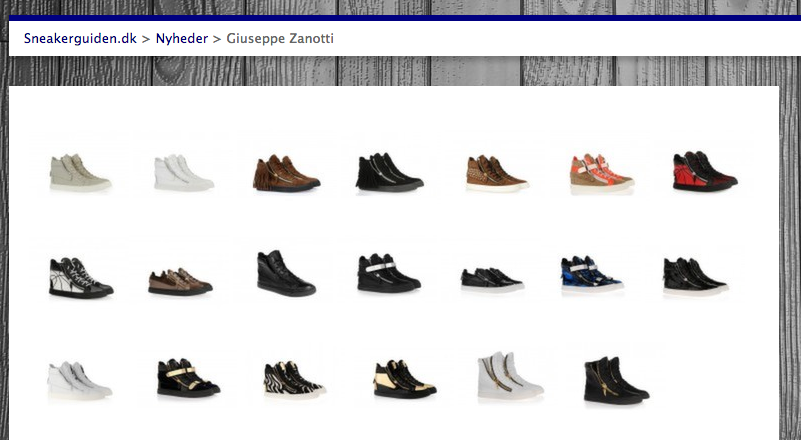This screenshot has height=440, width=801.
Task: Choose the orange and tan strap sneaker
Action: click(x=602, y=174)
